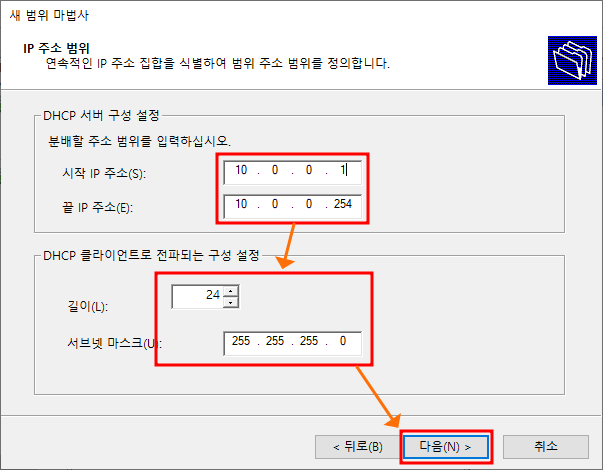
Task: Select second octet of 끝 IP 주소
Action: click(275, 204)
